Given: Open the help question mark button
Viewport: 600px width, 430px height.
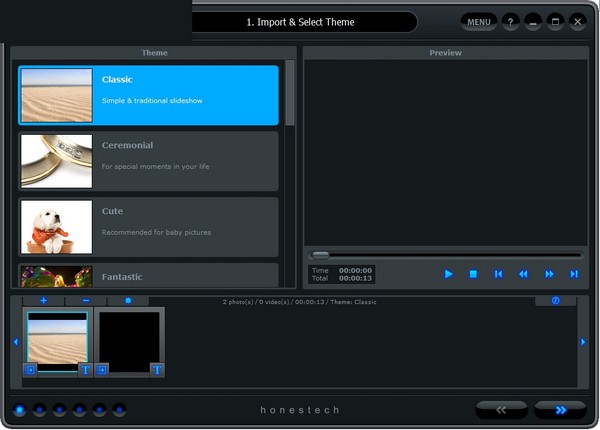Looking at the screenshot, I should (x=510, y=21).
